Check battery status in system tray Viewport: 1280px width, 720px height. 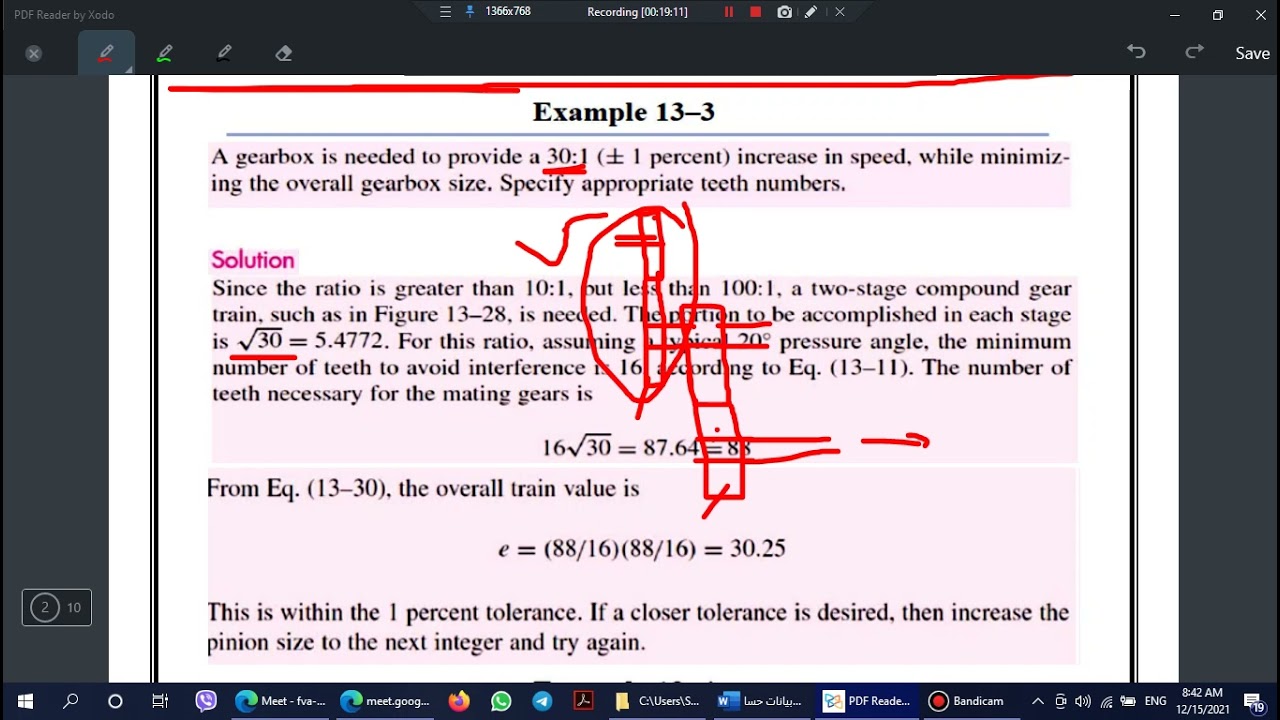[1128, 701]
